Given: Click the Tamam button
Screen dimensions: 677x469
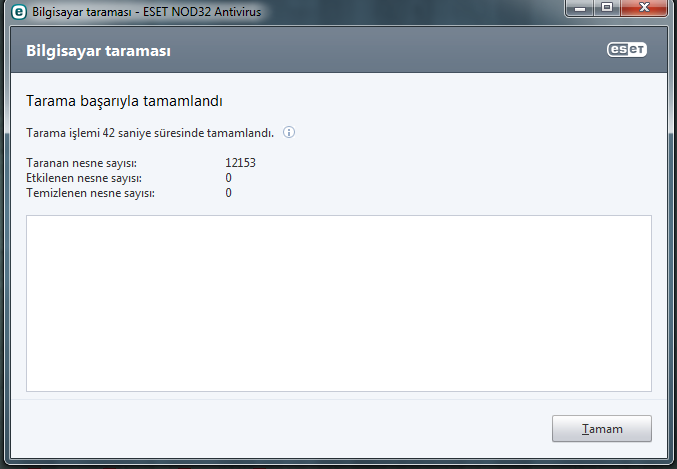Looking at the screenshot, I should (x=601, y=428).
